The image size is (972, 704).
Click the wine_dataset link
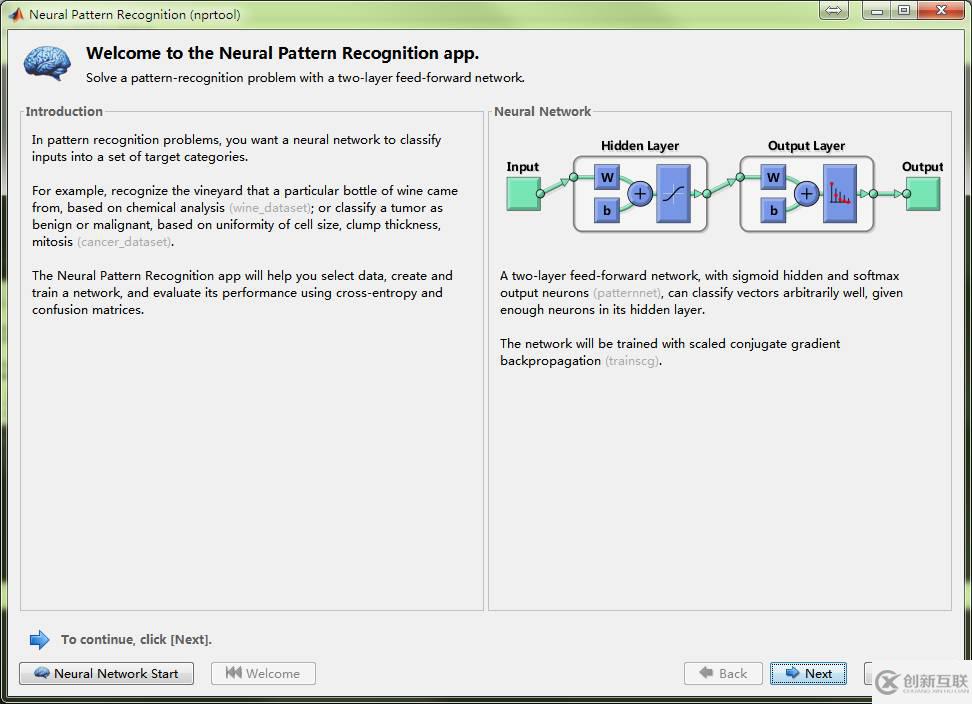coord(270,208)
